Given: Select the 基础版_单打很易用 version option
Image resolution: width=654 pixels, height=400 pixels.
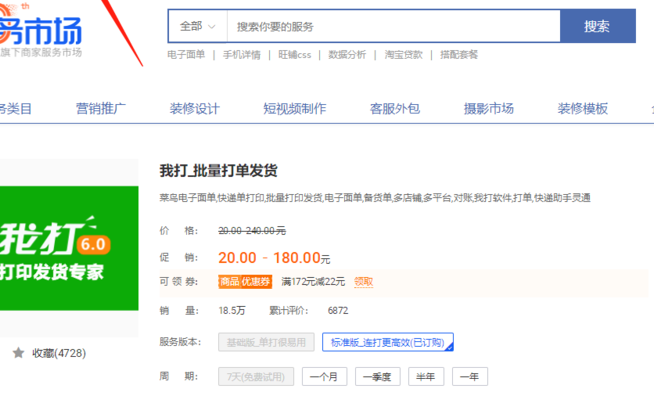Looking at the screenshot, I should tap(266, 342).
